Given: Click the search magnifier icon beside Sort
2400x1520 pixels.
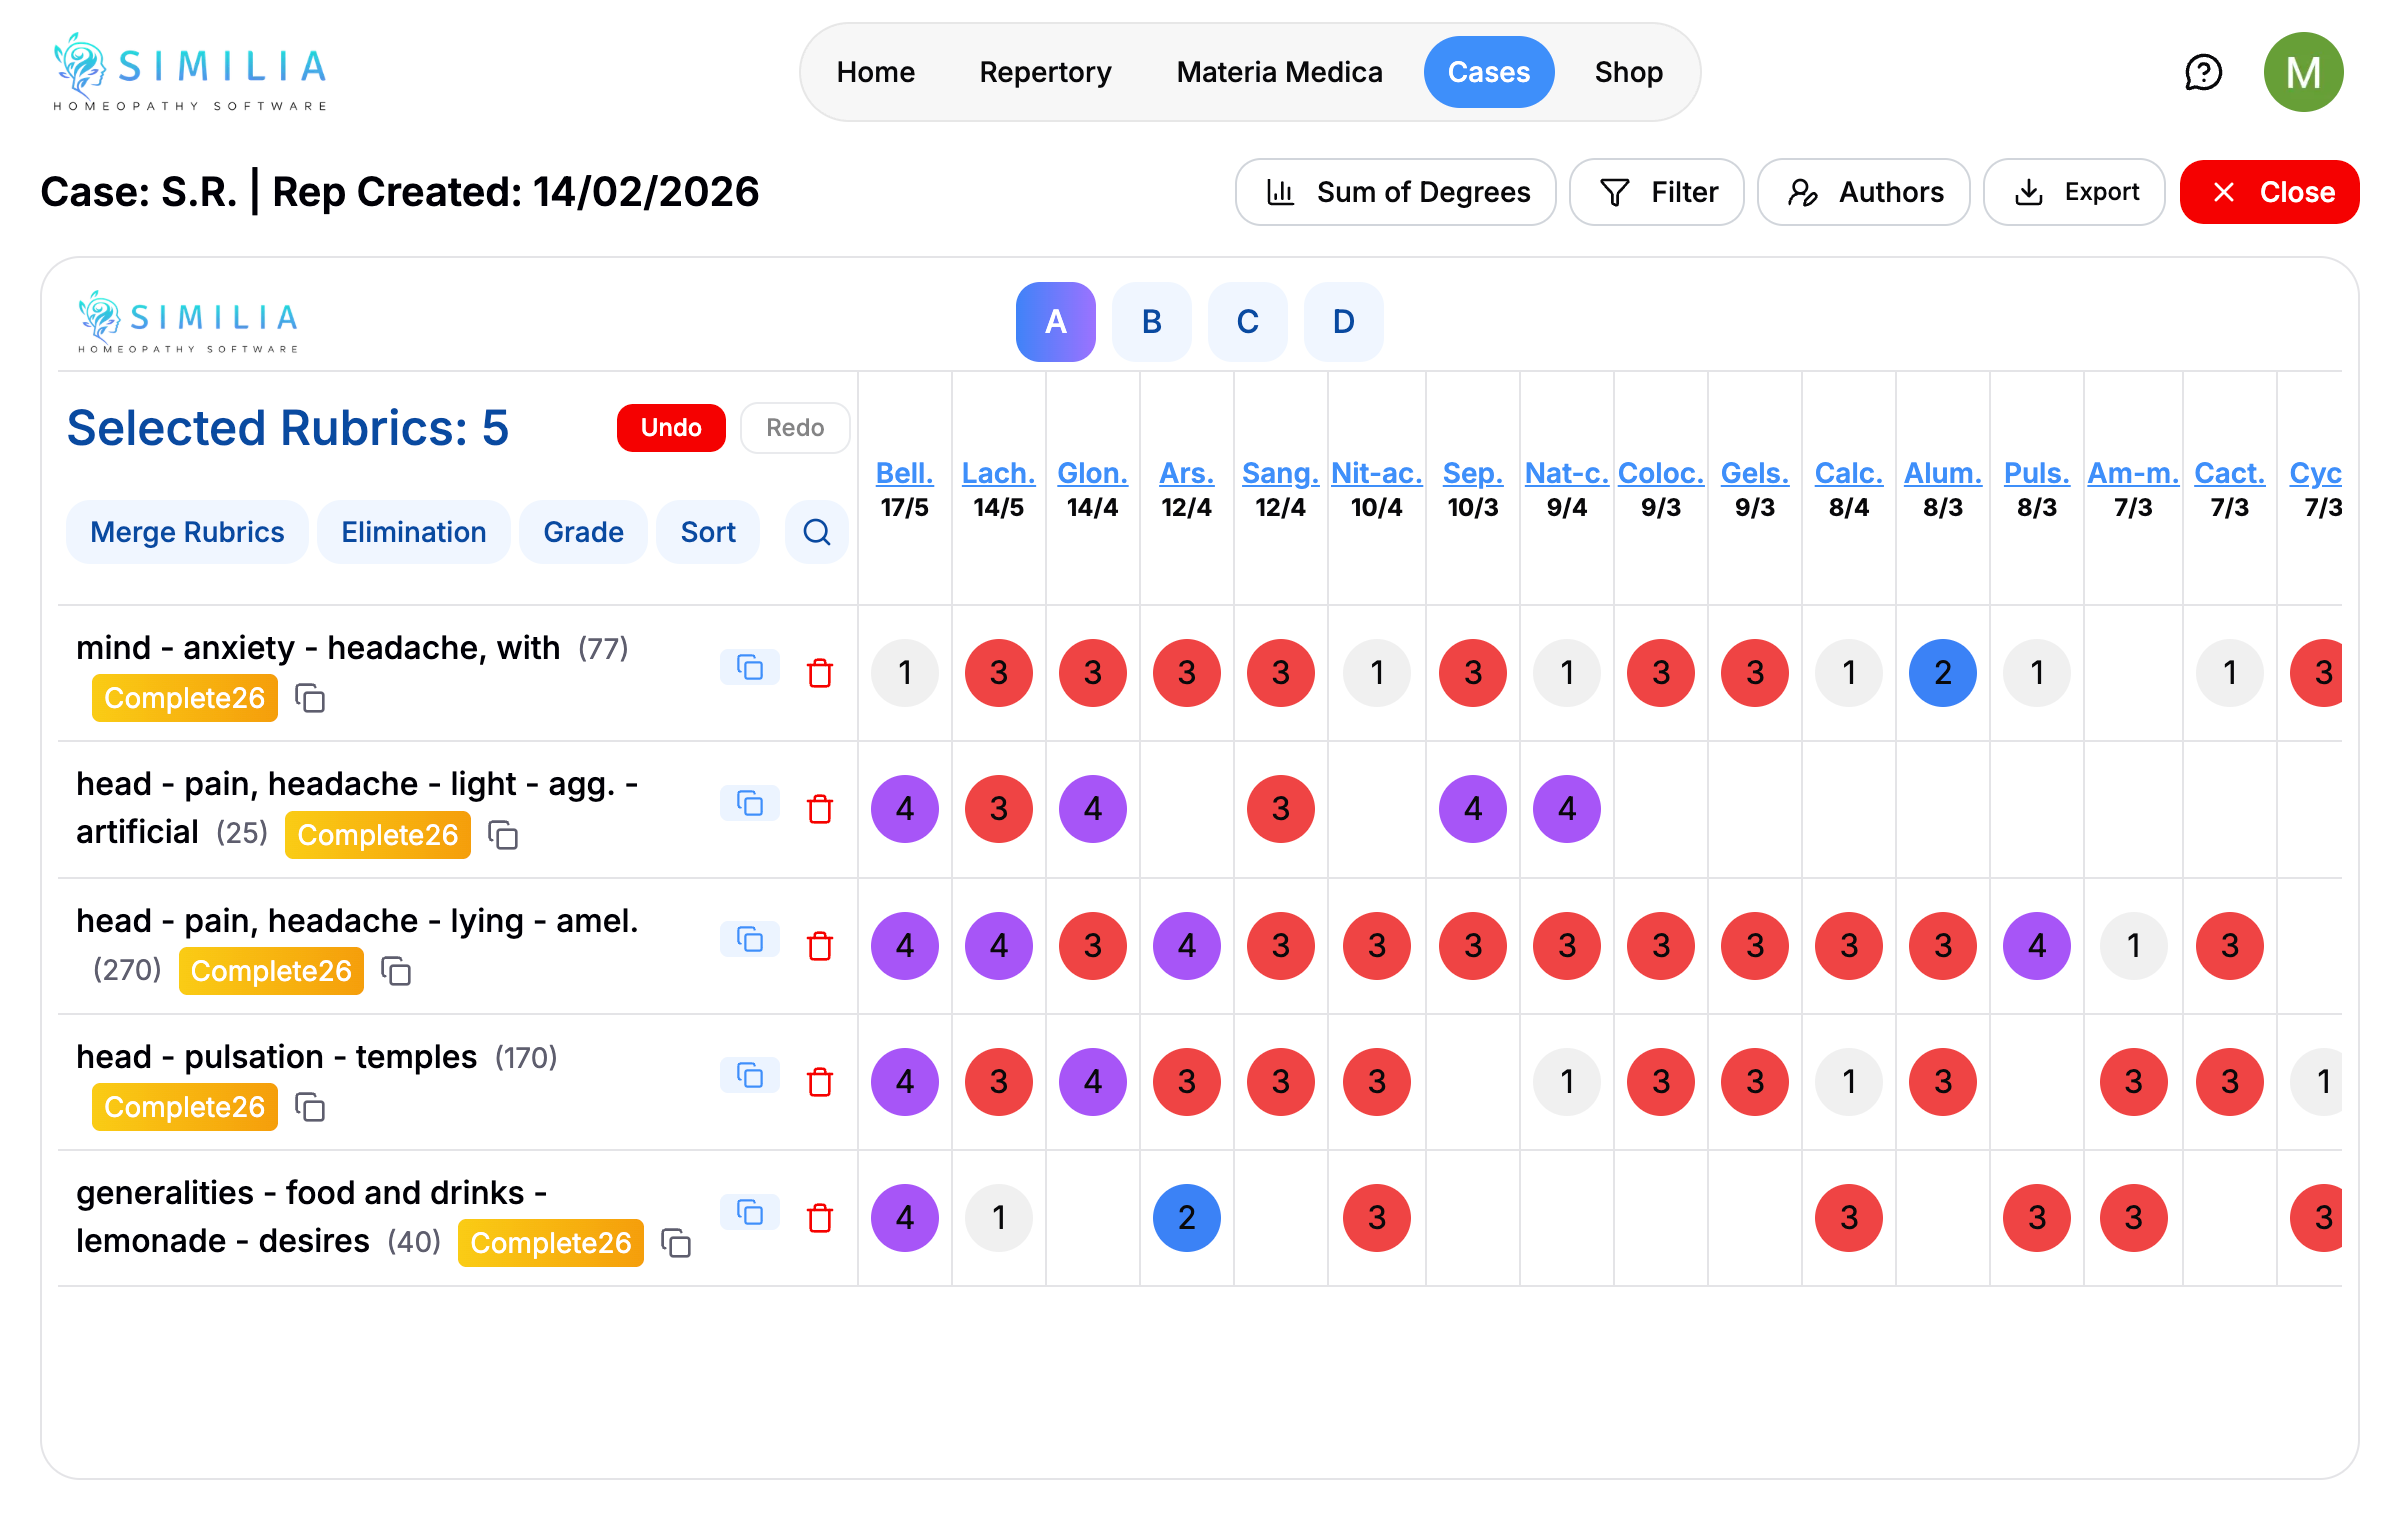Looking at the screenshot, I should click(816, 532).
